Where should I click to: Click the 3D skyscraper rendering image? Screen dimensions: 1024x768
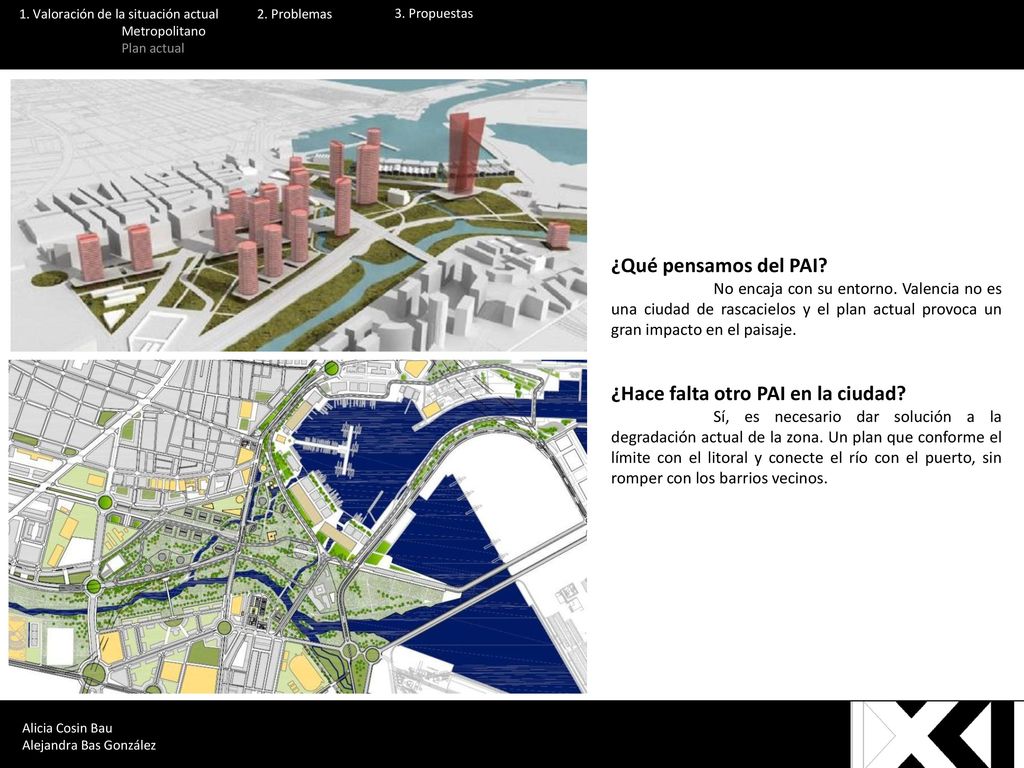pyautogui.click(x=298, y=216)
